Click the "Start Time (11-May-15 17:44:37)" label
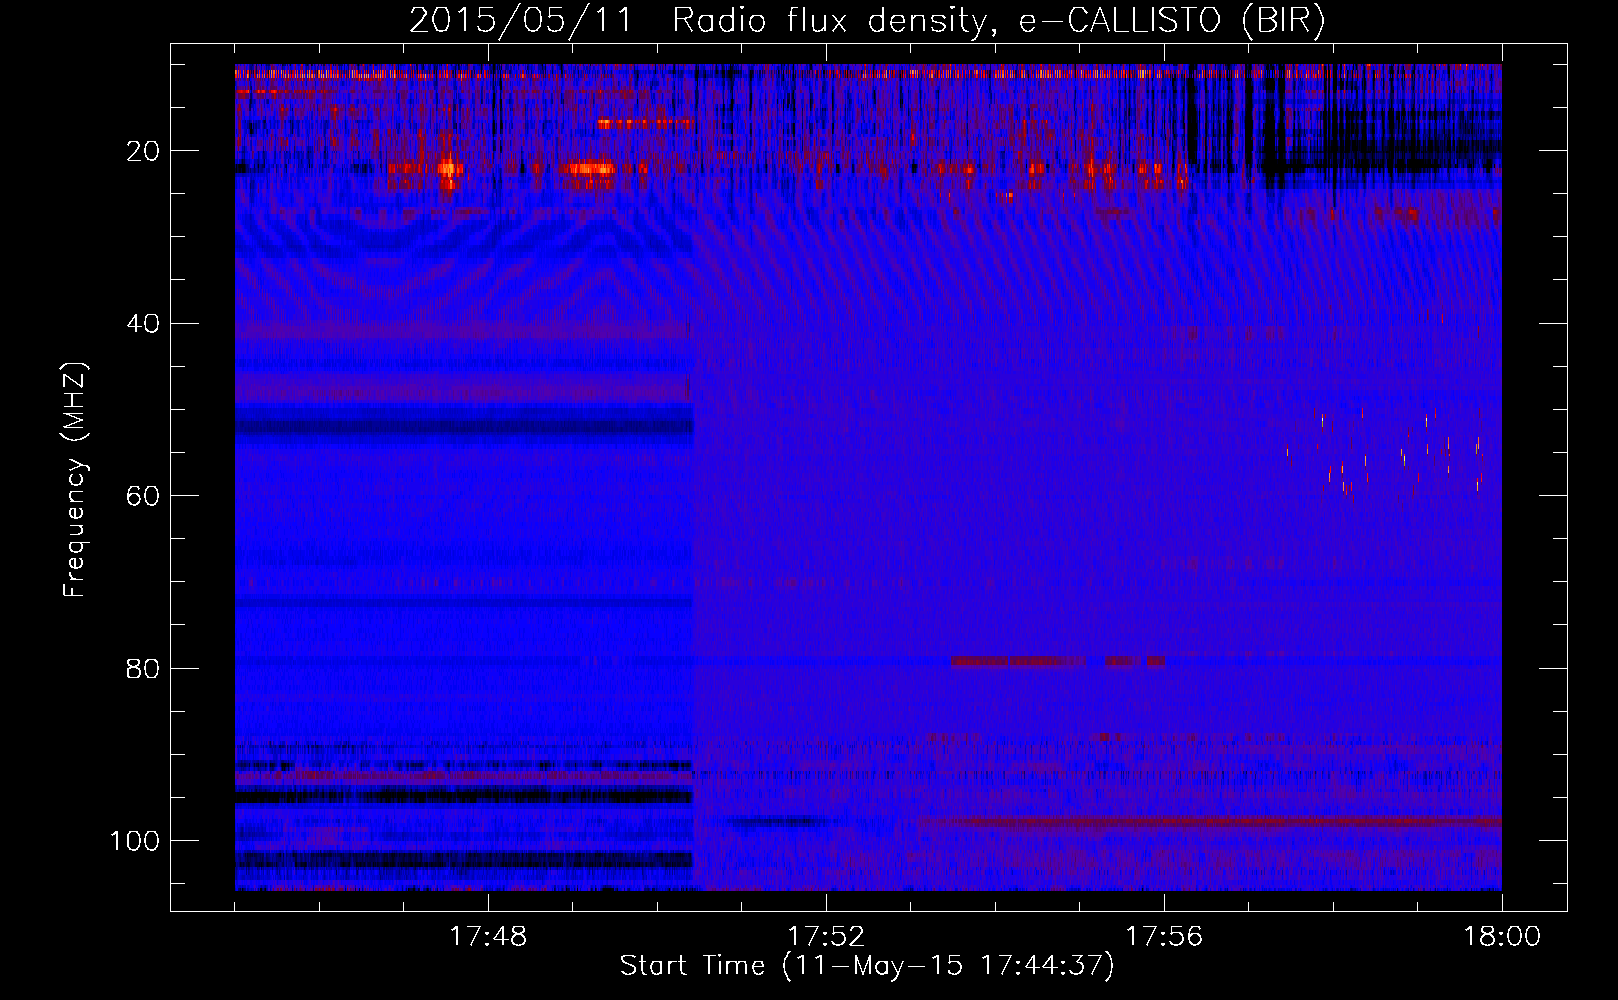 pyautogui.click(x=867, y=966)
